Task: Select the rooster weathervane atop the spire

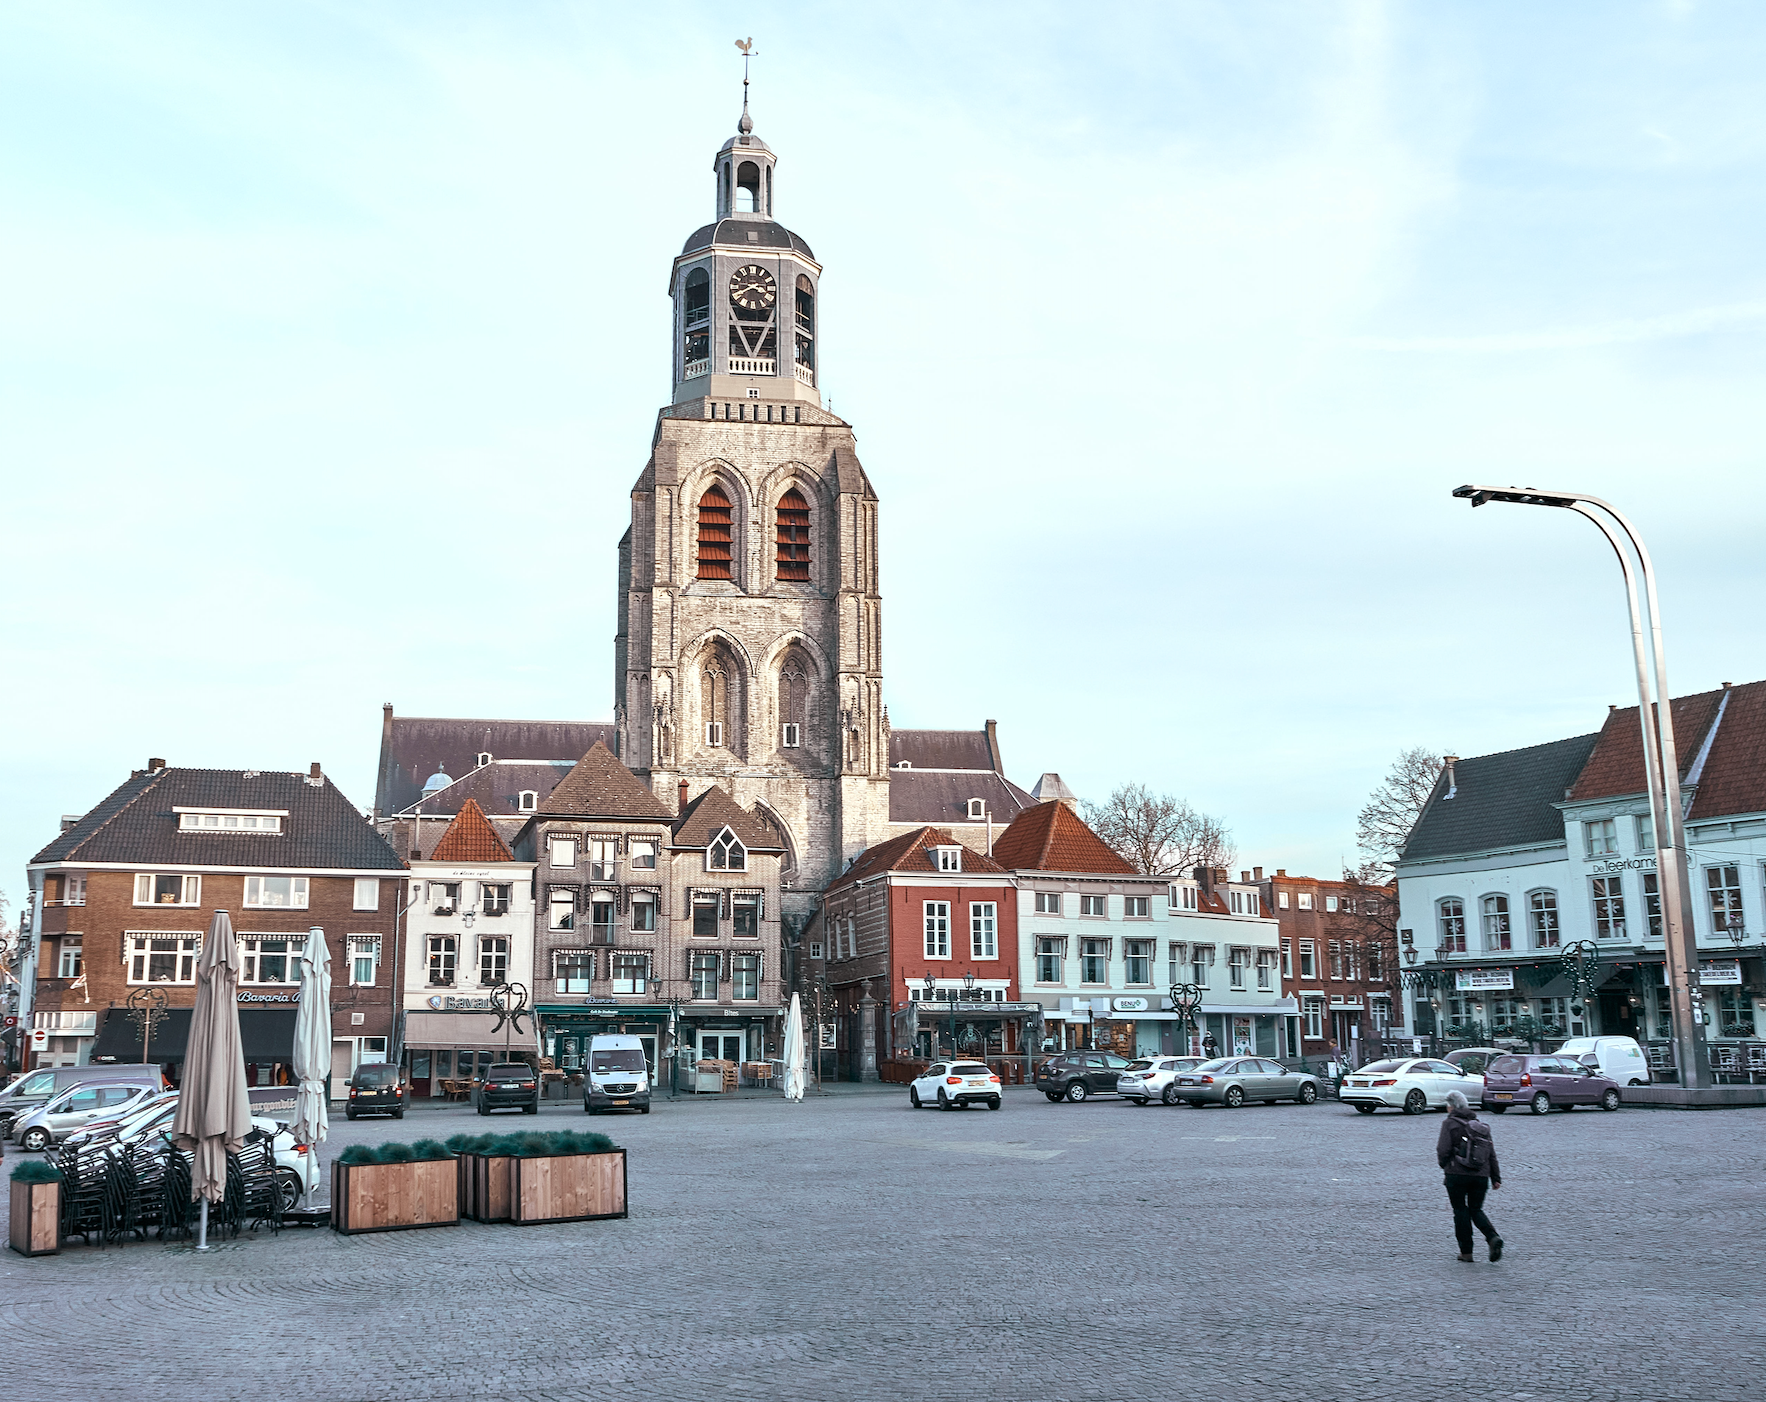Action: point(746,45)
